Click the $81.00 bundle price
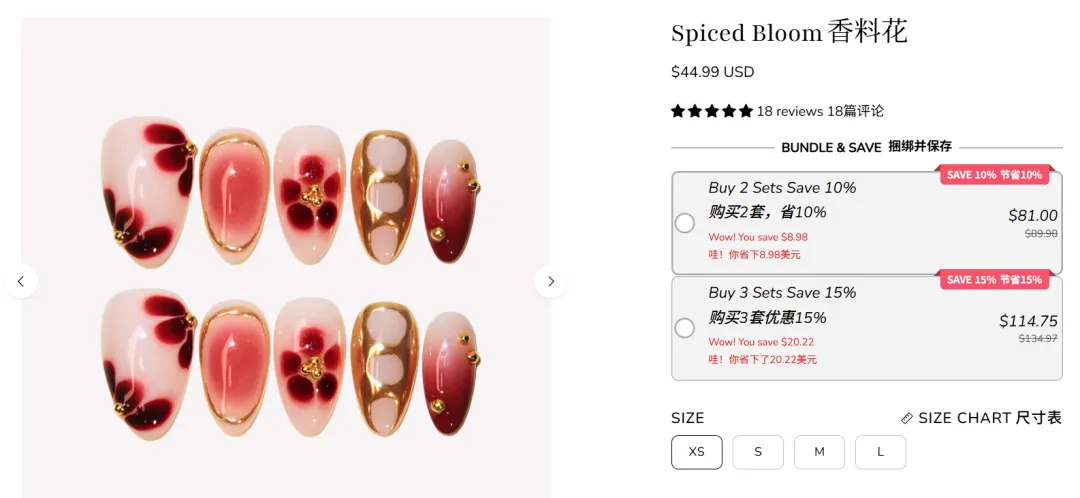1080x498 pixels. [1032, 215]
